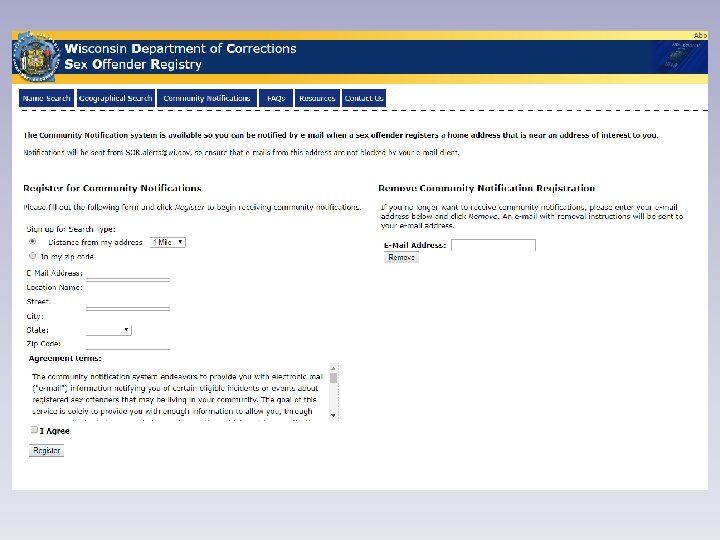
Task: Click the Remove button
Action: 401,257
